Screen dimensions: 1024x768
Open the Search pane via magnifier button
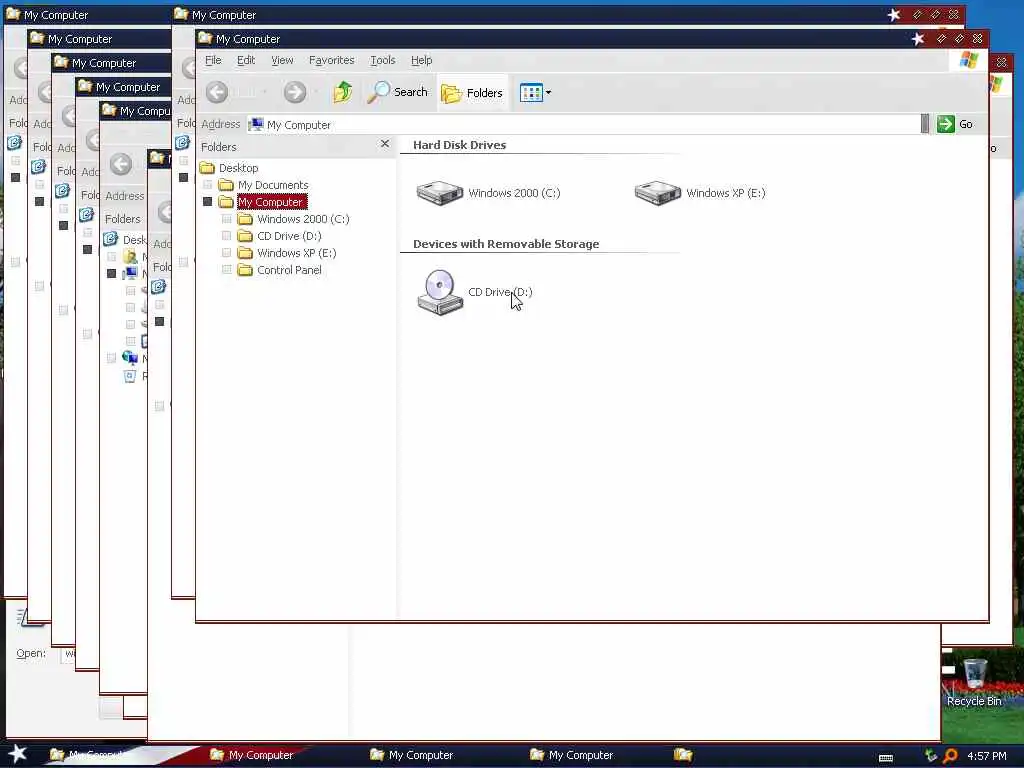(x=398, y=92)
